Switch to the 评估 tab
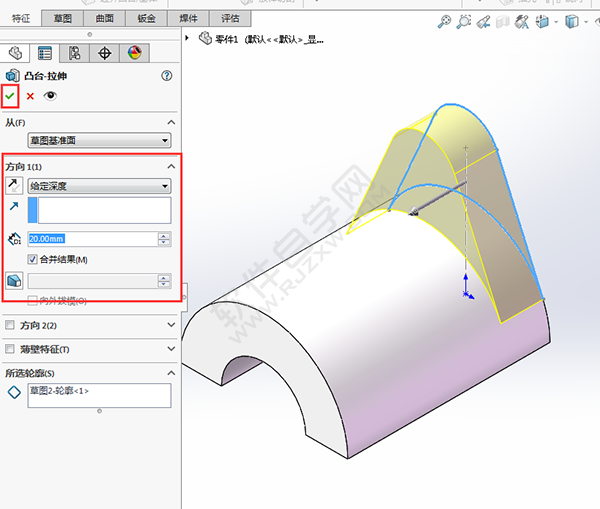 pos(230,18)
